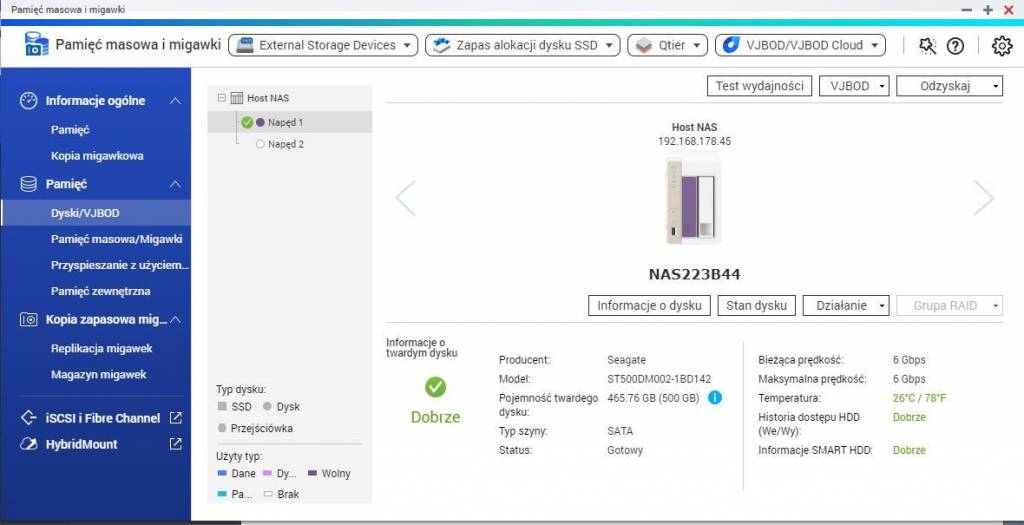
Task: Select Dyski/VJBOD in sidebar
Action: coord(95,213)
